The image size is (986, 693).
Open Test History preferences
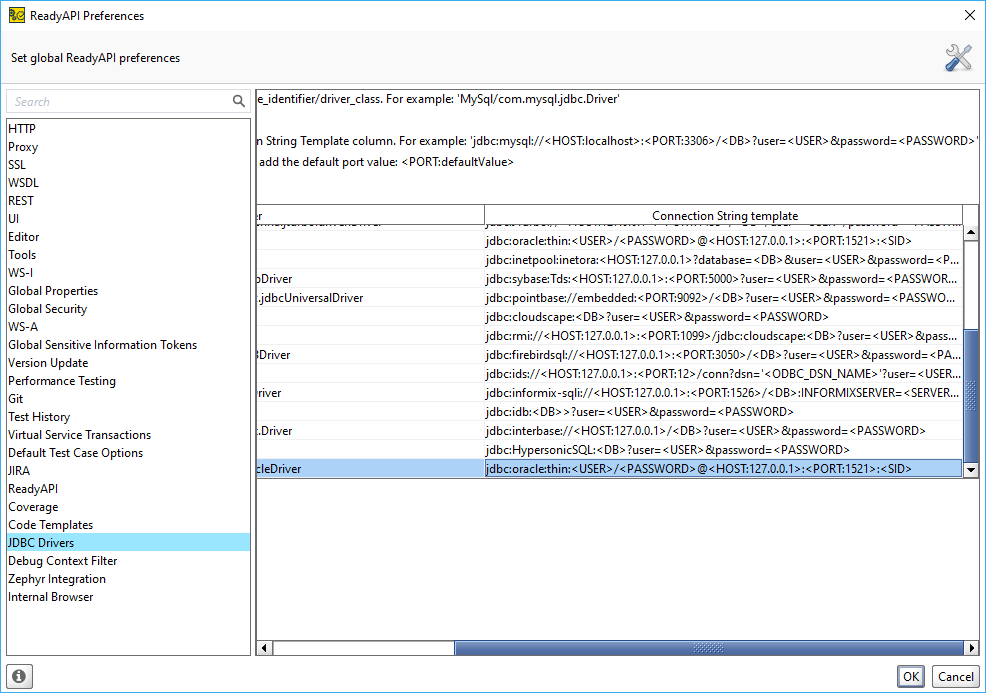click(128, 417)
